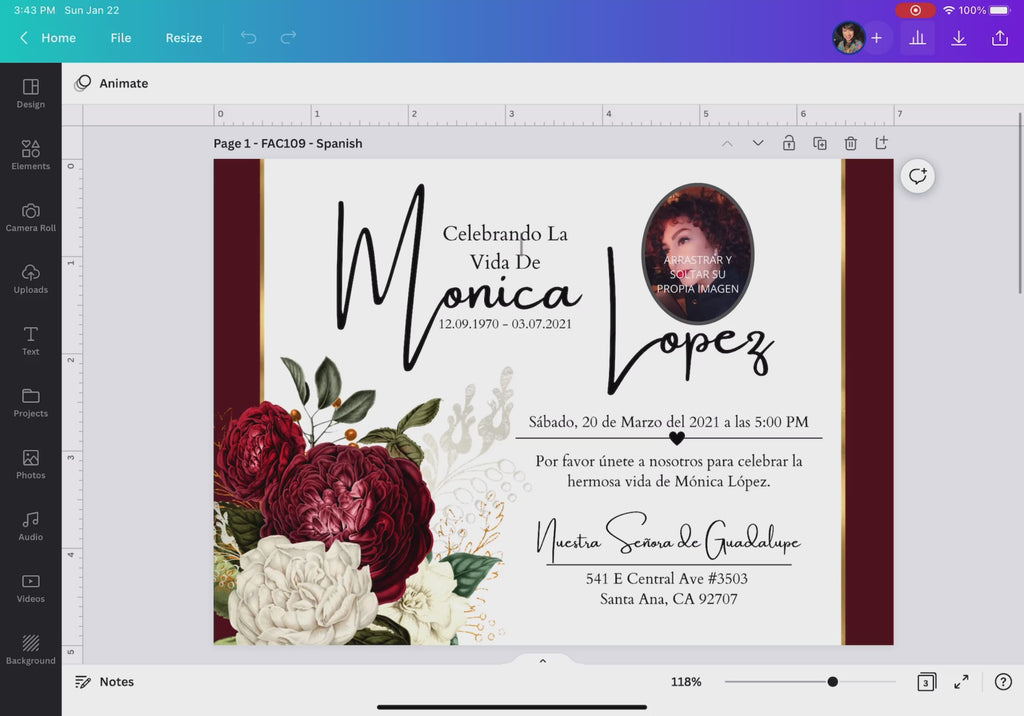Duplicate page 1 icon

pyautogui.click(x=820, y=143)
